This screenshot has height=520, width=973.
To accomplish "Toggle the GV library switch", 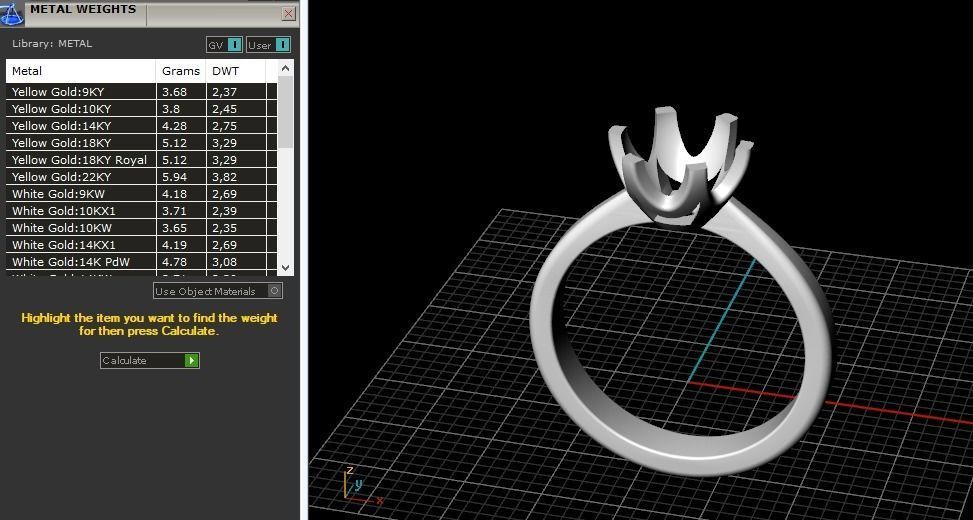I will tap(224, 45).
